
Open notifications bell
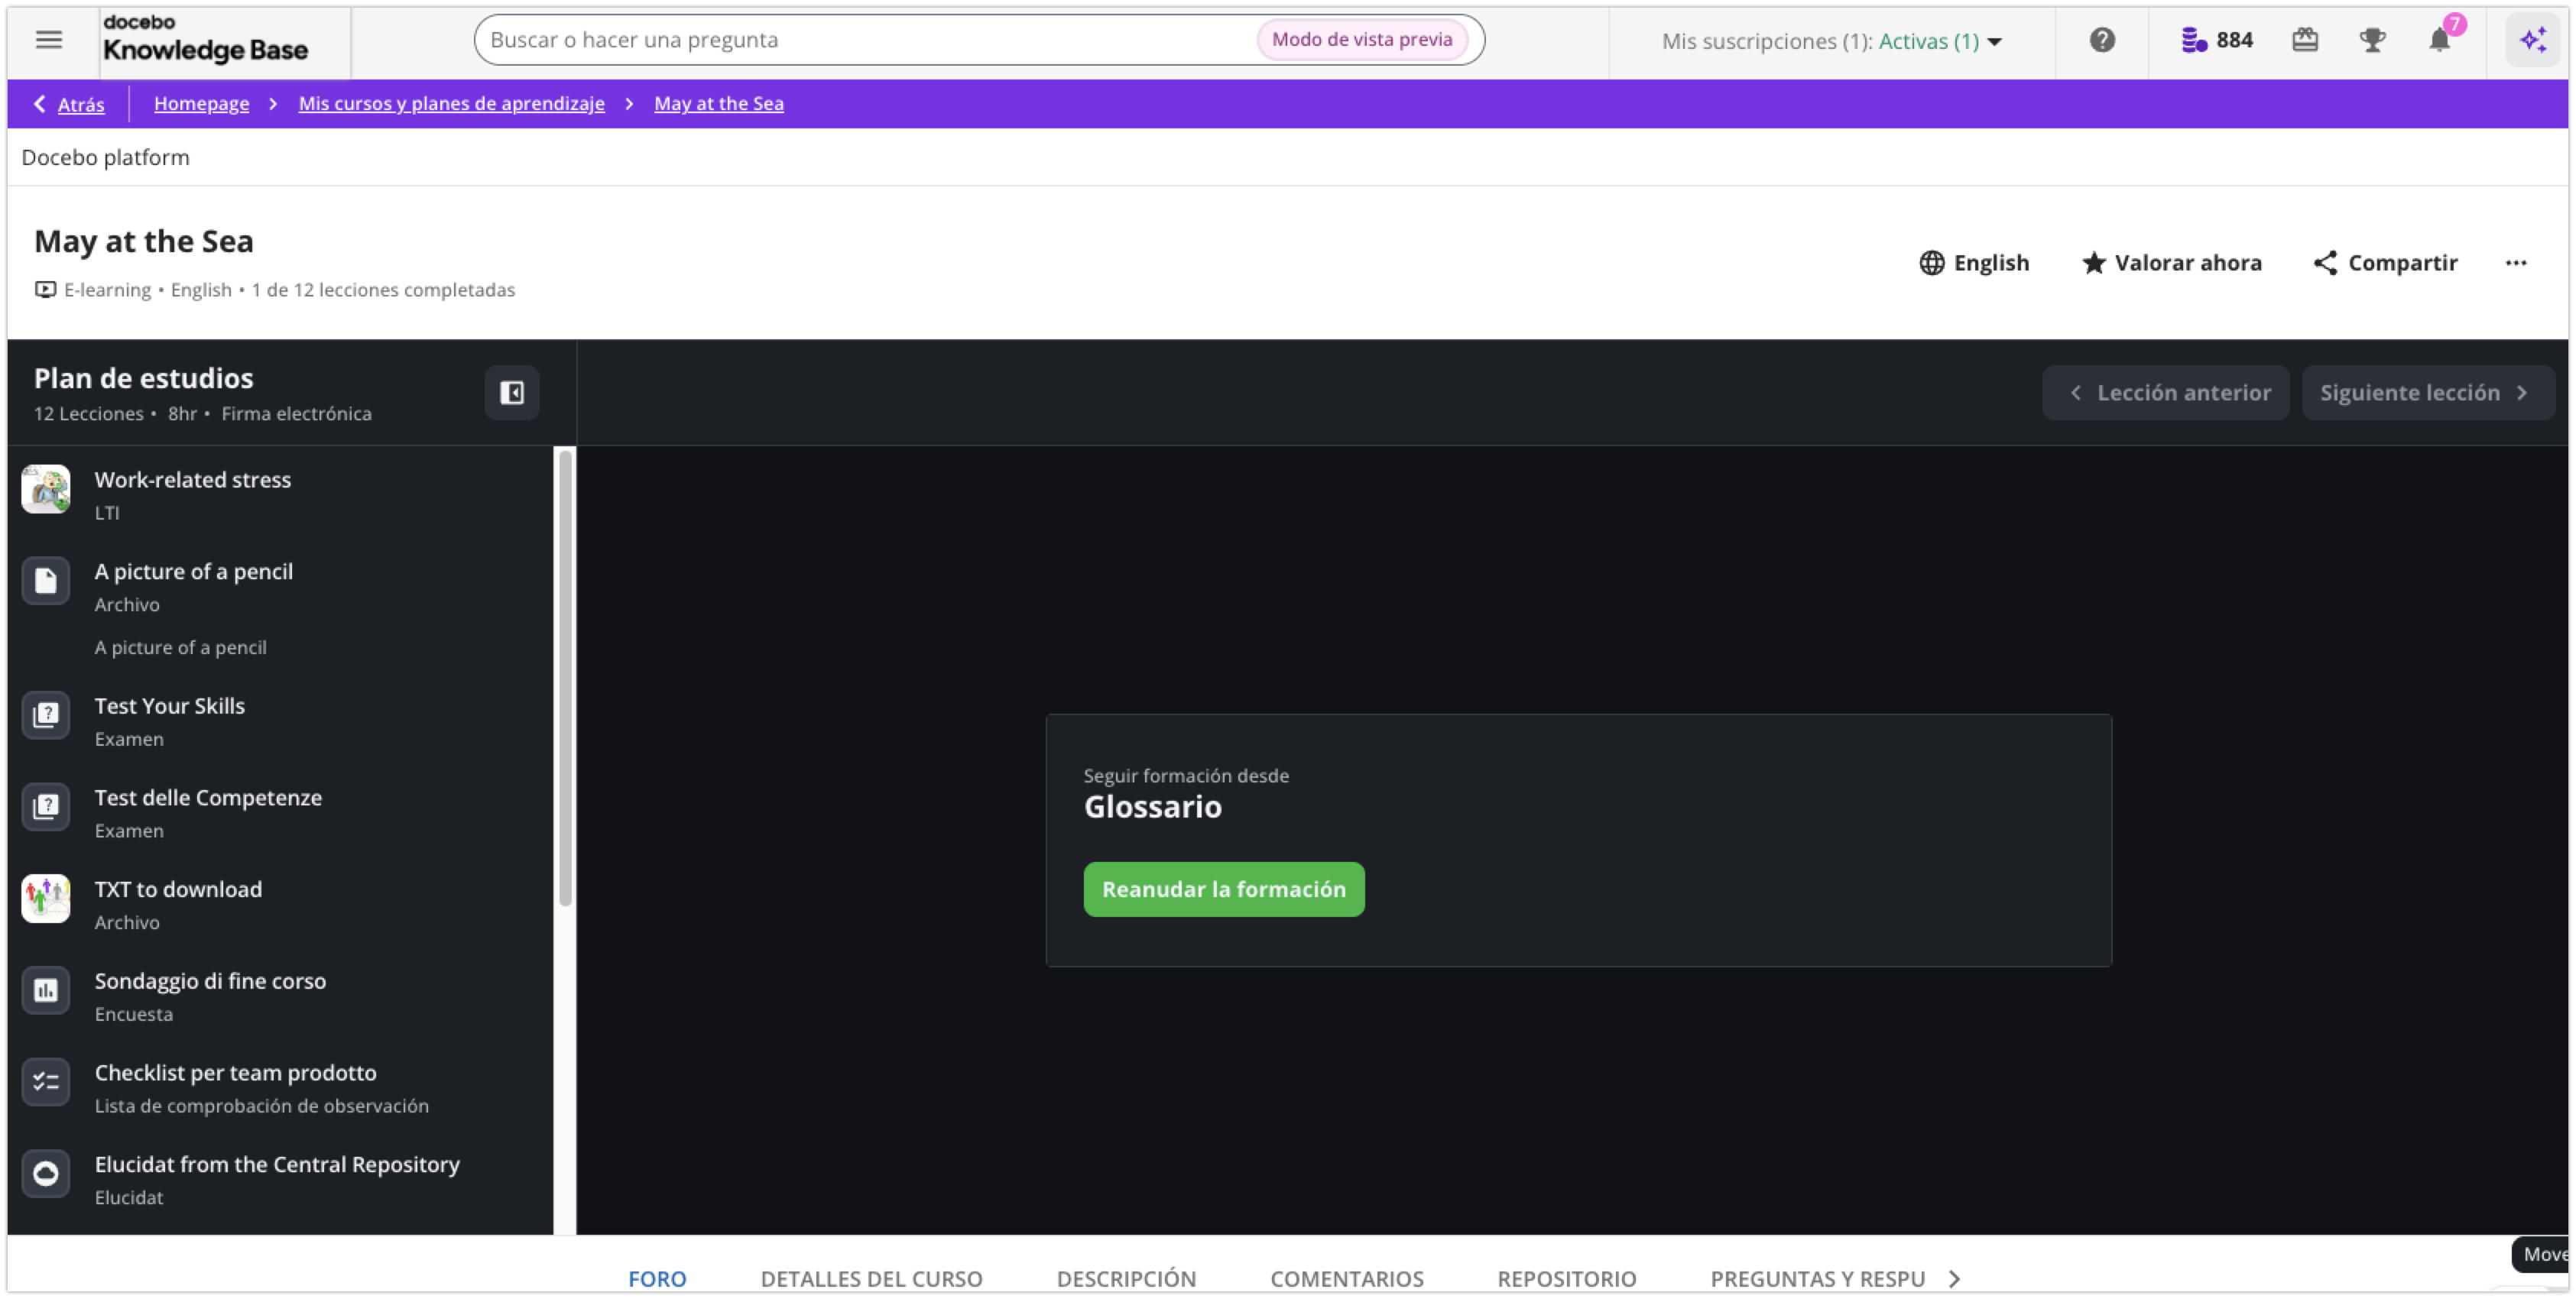click(x=2439, y=40)
